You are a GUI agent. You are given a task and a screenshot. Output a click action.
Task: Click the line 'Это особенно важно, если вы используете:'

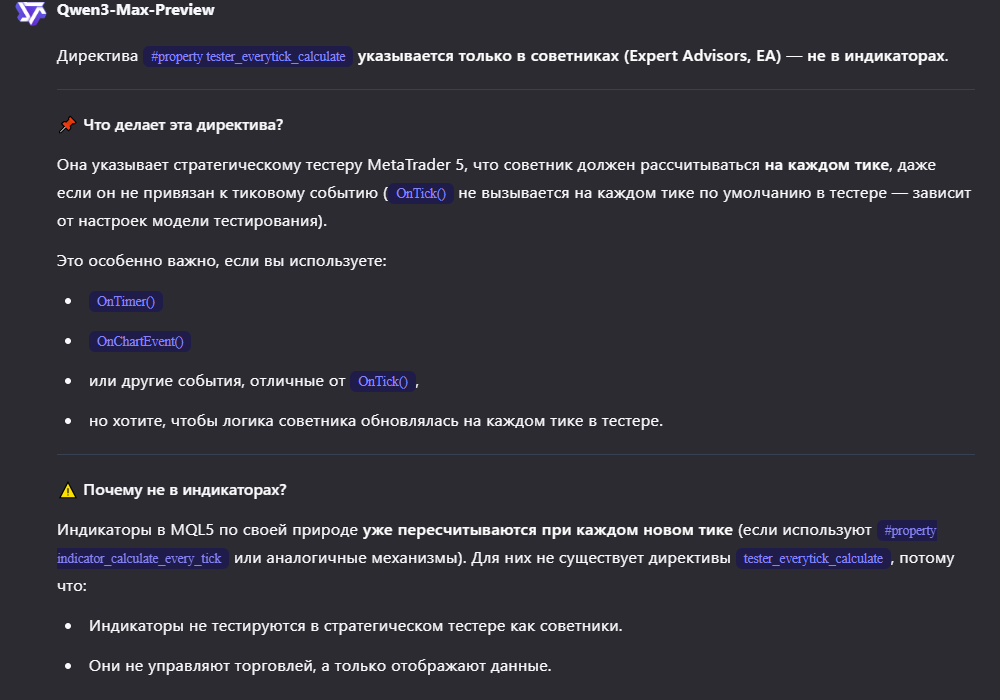click(222, 261)
